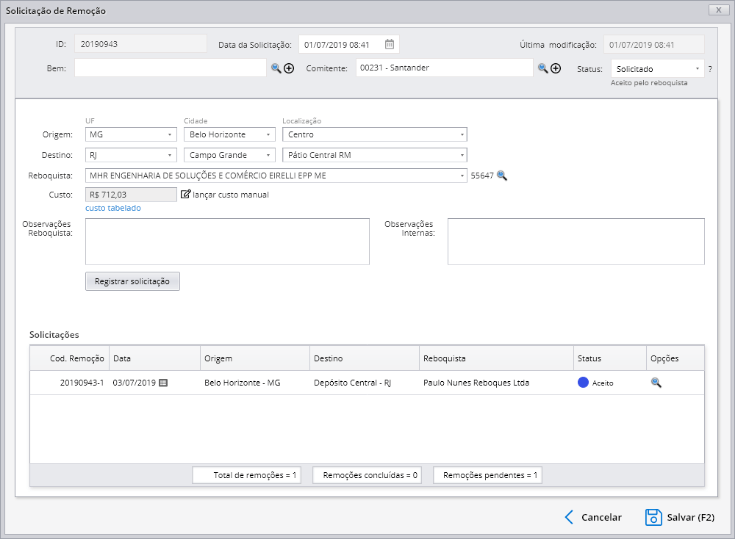The width and height of the screenshot is (735, 539).
Task: Click the Cancelar button
Action: [x=593, y=517]
